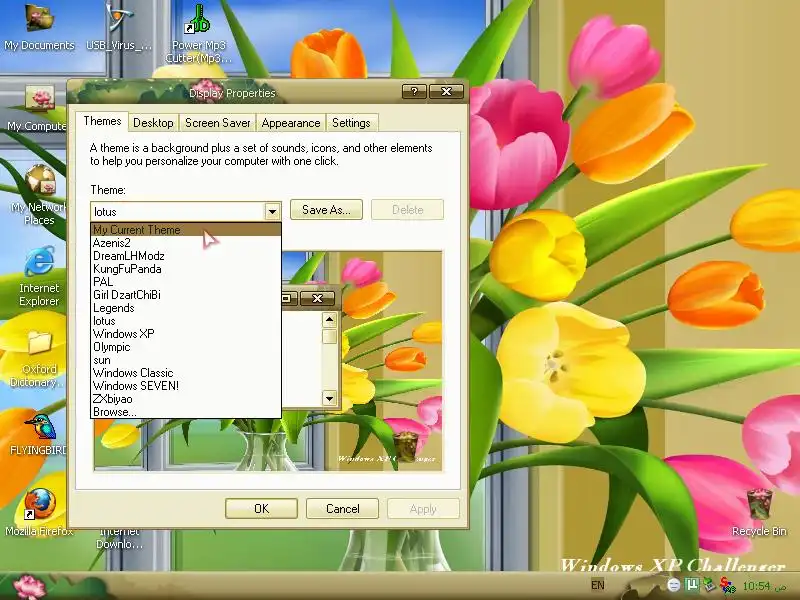Click the round face tray icon

click(x=673, y=585)
